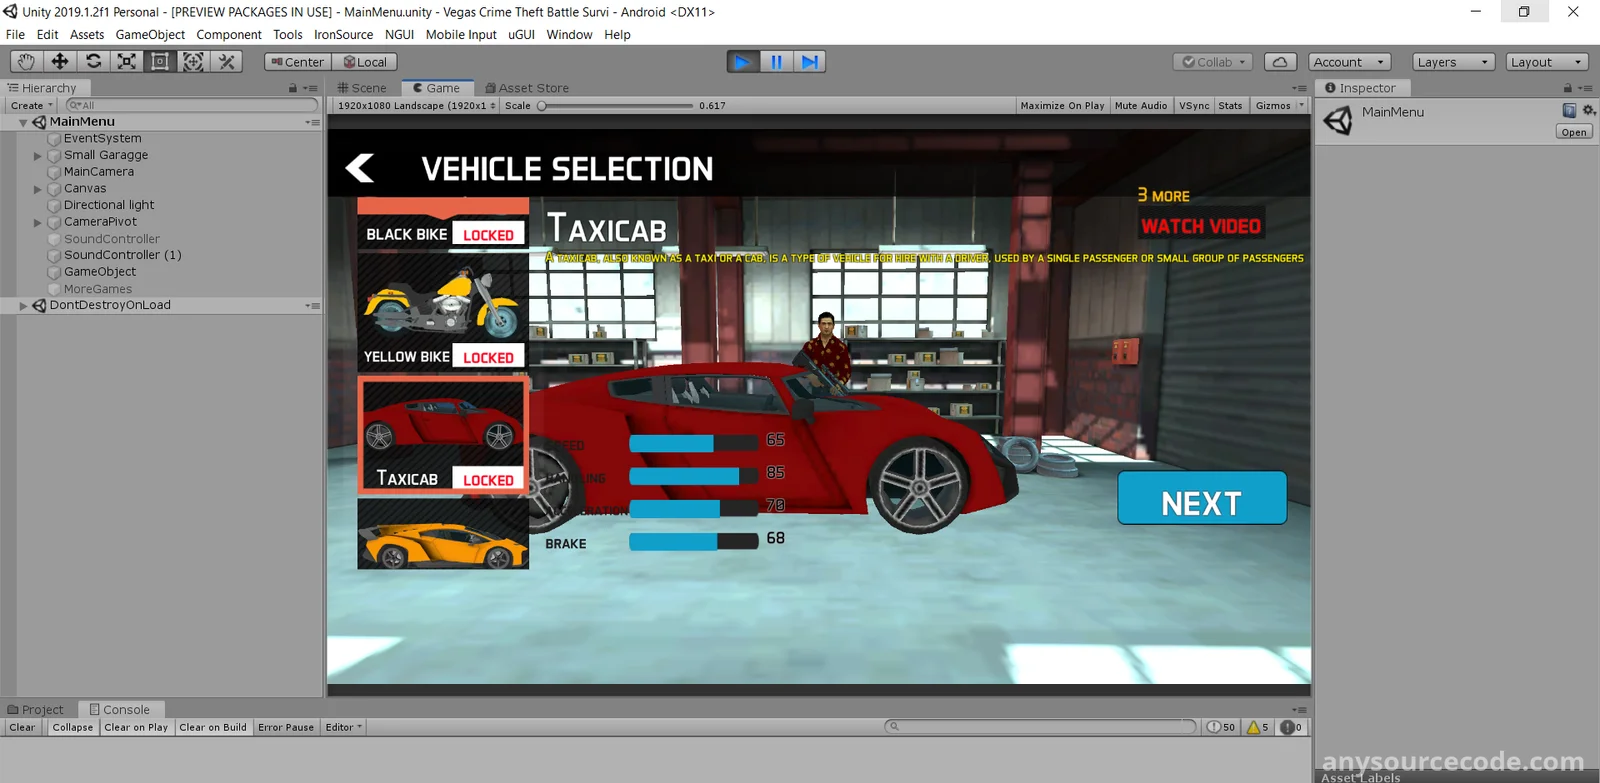1600x783 pixels.
Task: Pause the running game
Action: point(776,62)
